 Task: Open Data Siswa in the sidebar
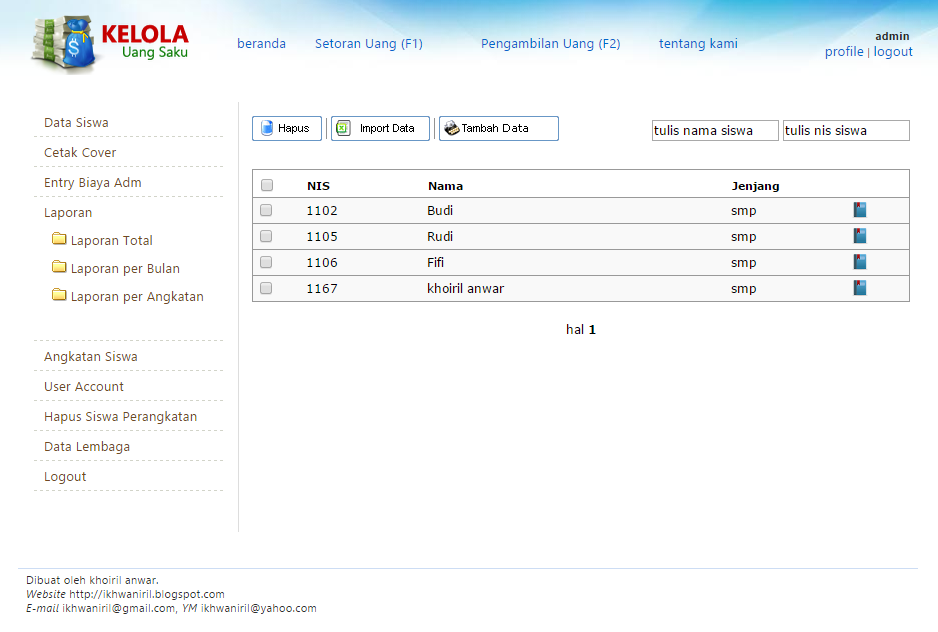click(76, 123)
